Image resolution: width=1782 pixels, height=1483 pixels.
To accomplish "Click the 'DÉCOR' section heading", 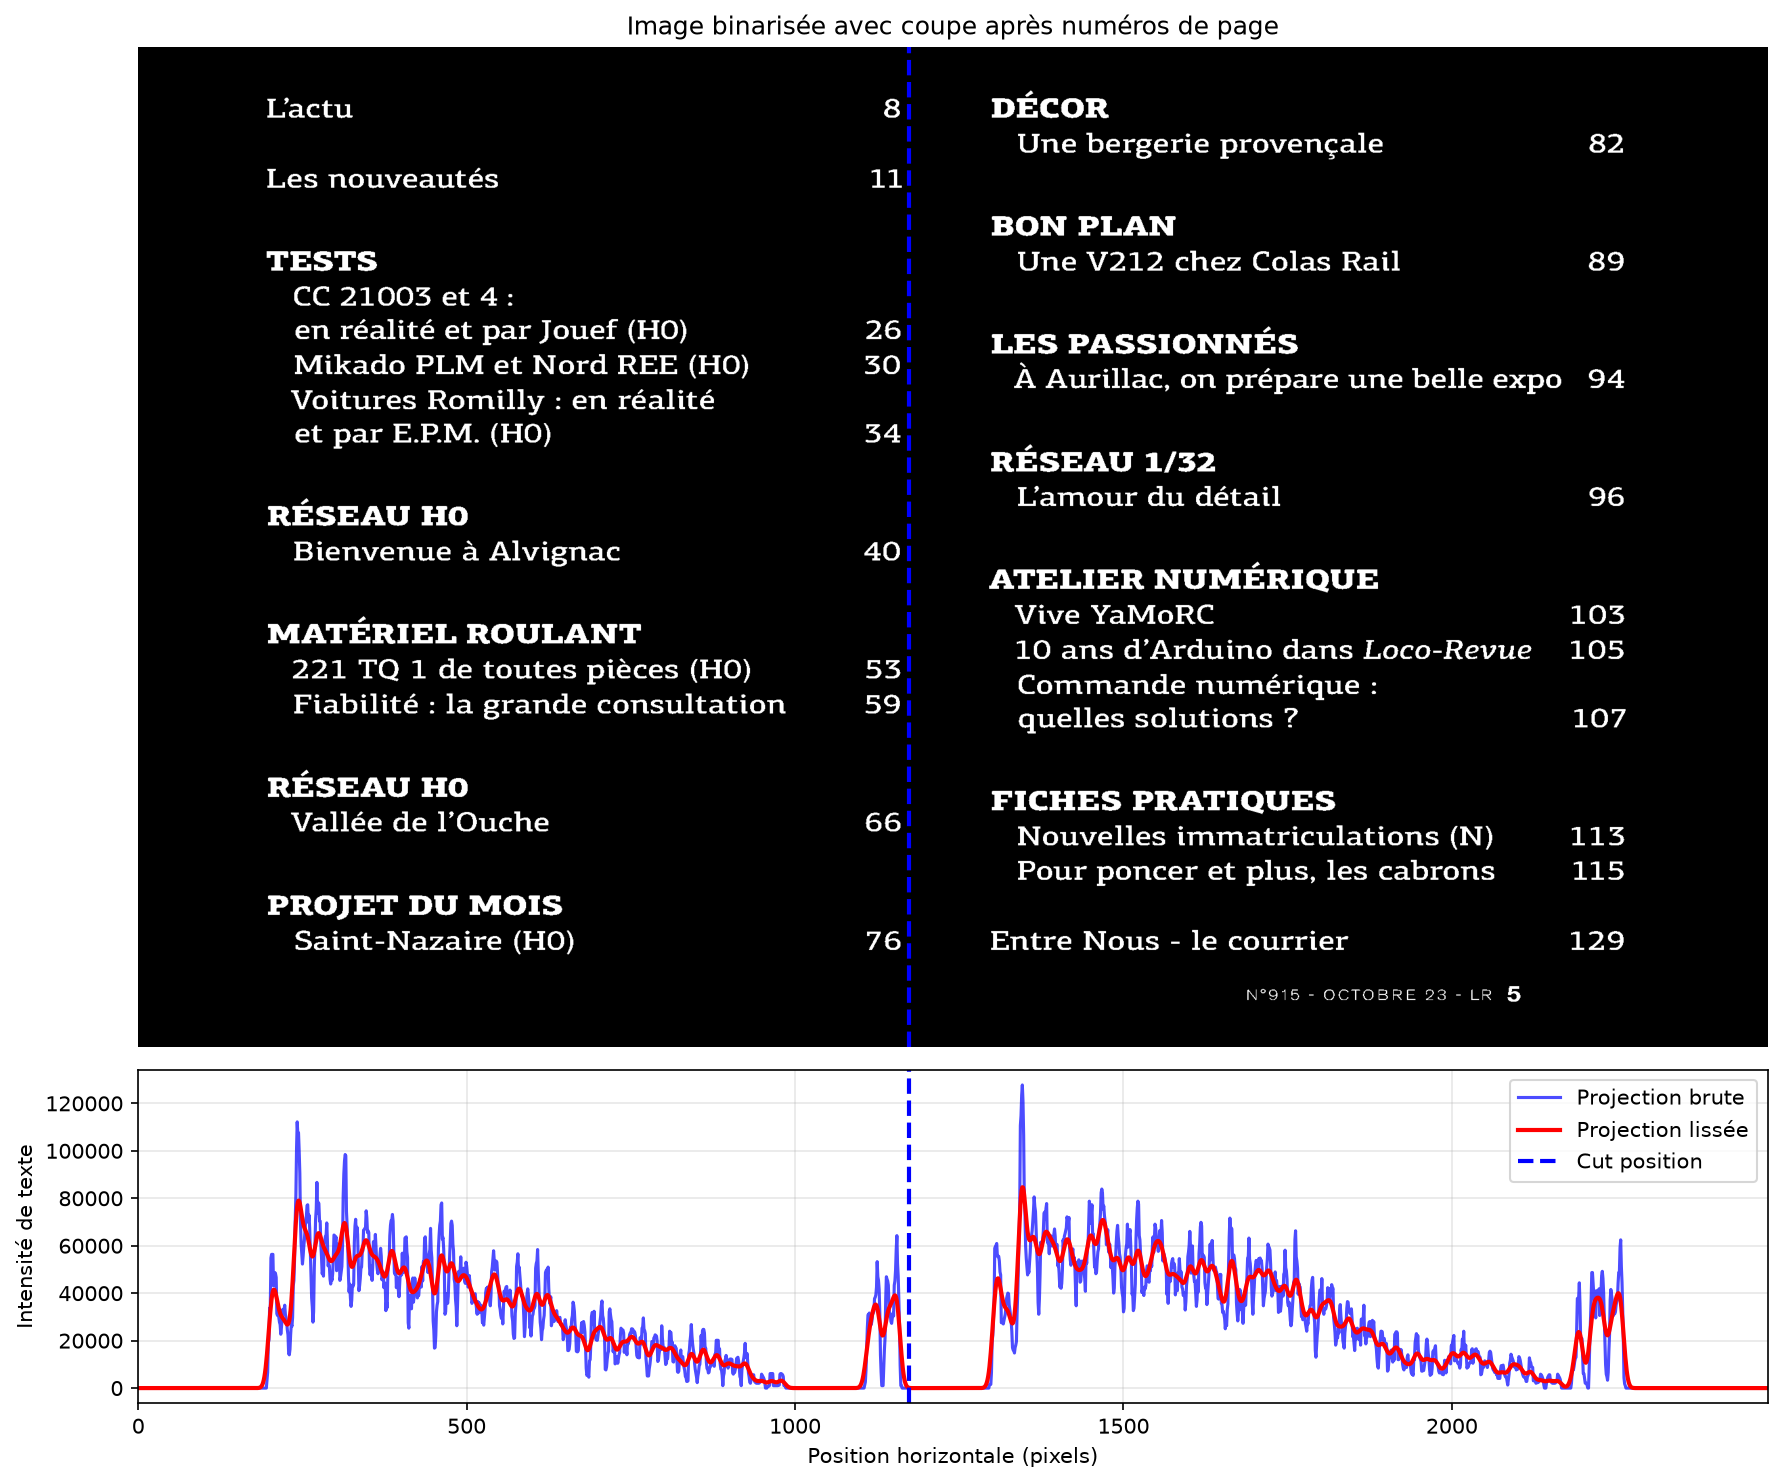I will coord(1049,108).
